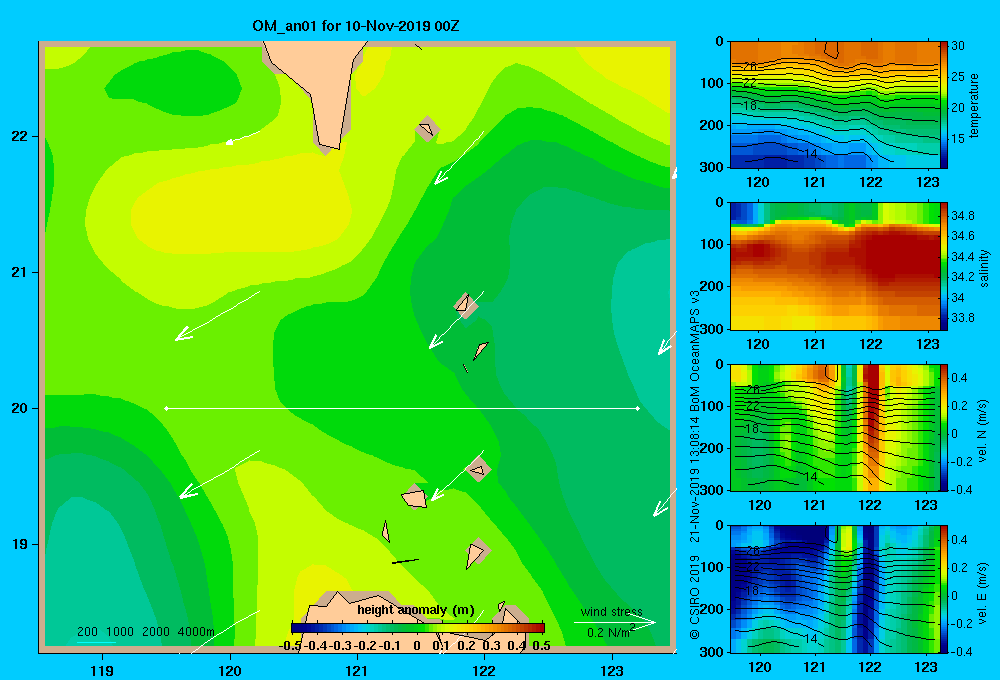The height and width of the screenshot is (680, 1000).
Task: Click the "height anomaly (m)" label
Action: [x=416, y=610]
